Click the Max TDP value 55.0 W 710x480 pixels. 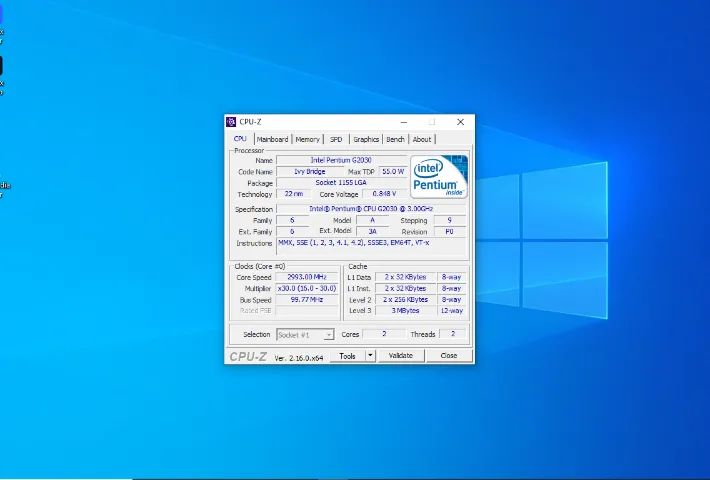[x=393, y=172]
